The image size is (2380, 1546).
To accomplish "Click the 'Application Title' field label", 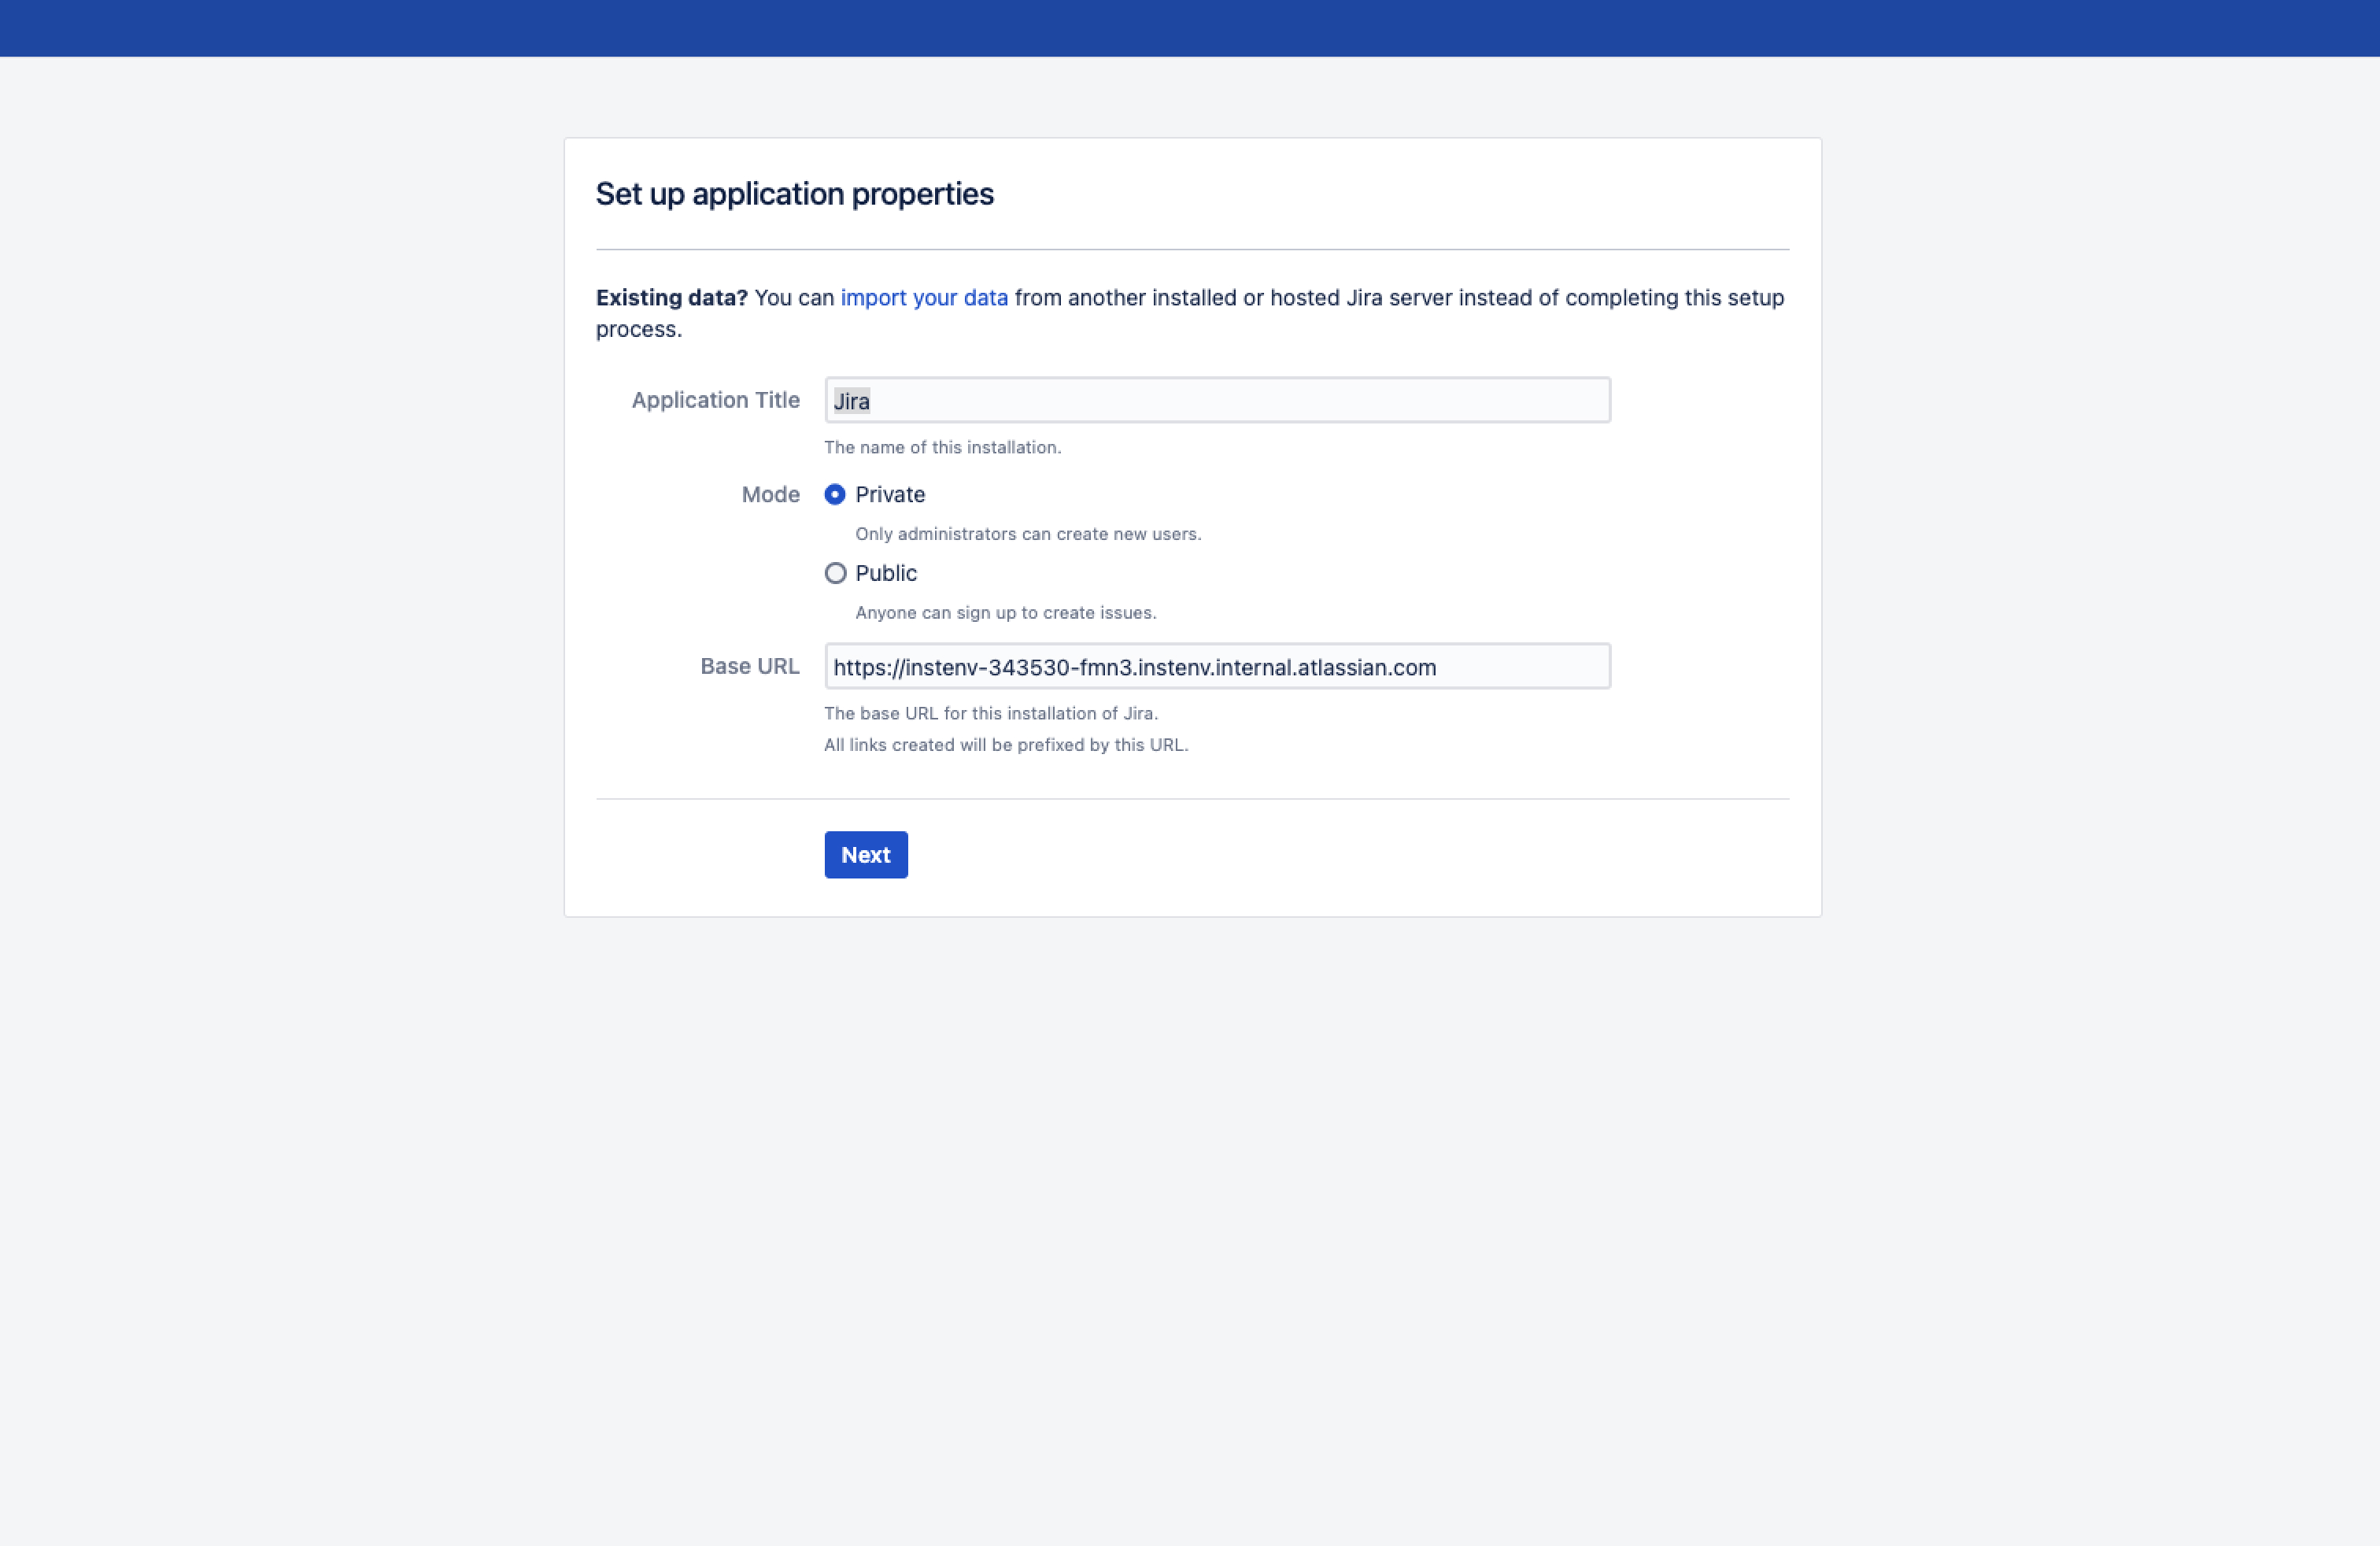I will 715,400.
